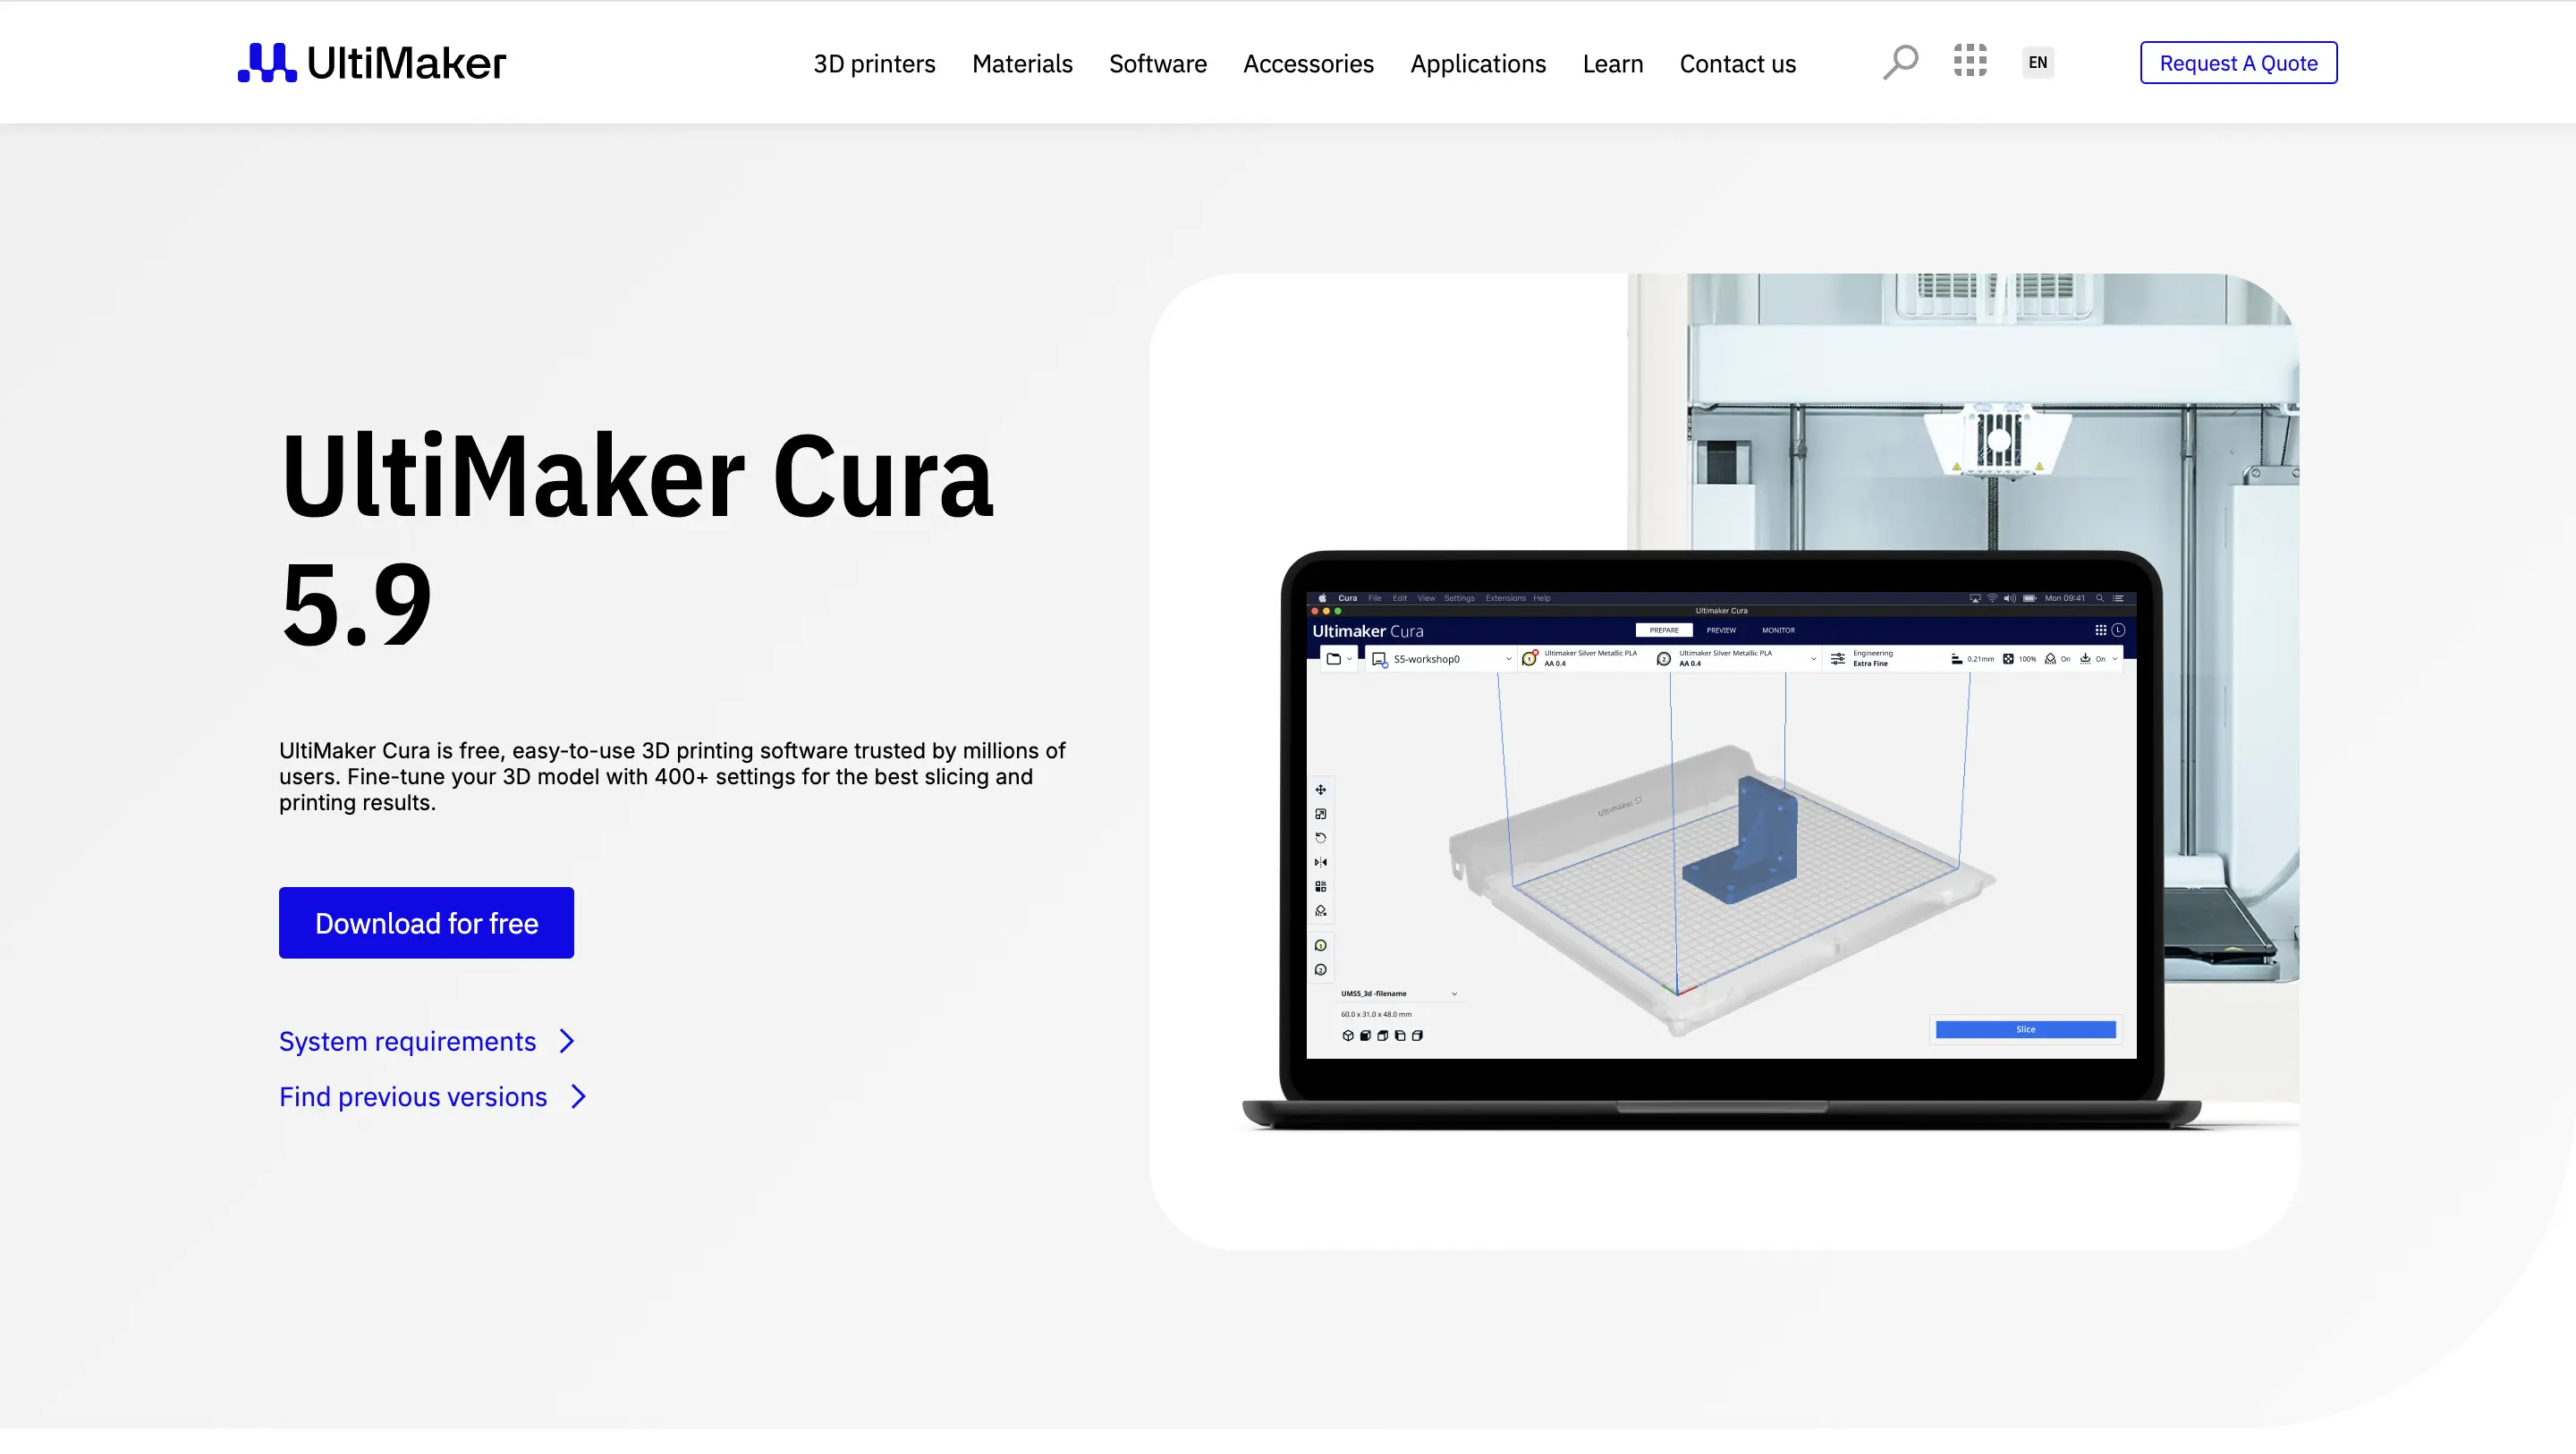Click the grid dots app launcher icon
This screenshot has width=2576, height=1454.
click(x=1970, y=60)
